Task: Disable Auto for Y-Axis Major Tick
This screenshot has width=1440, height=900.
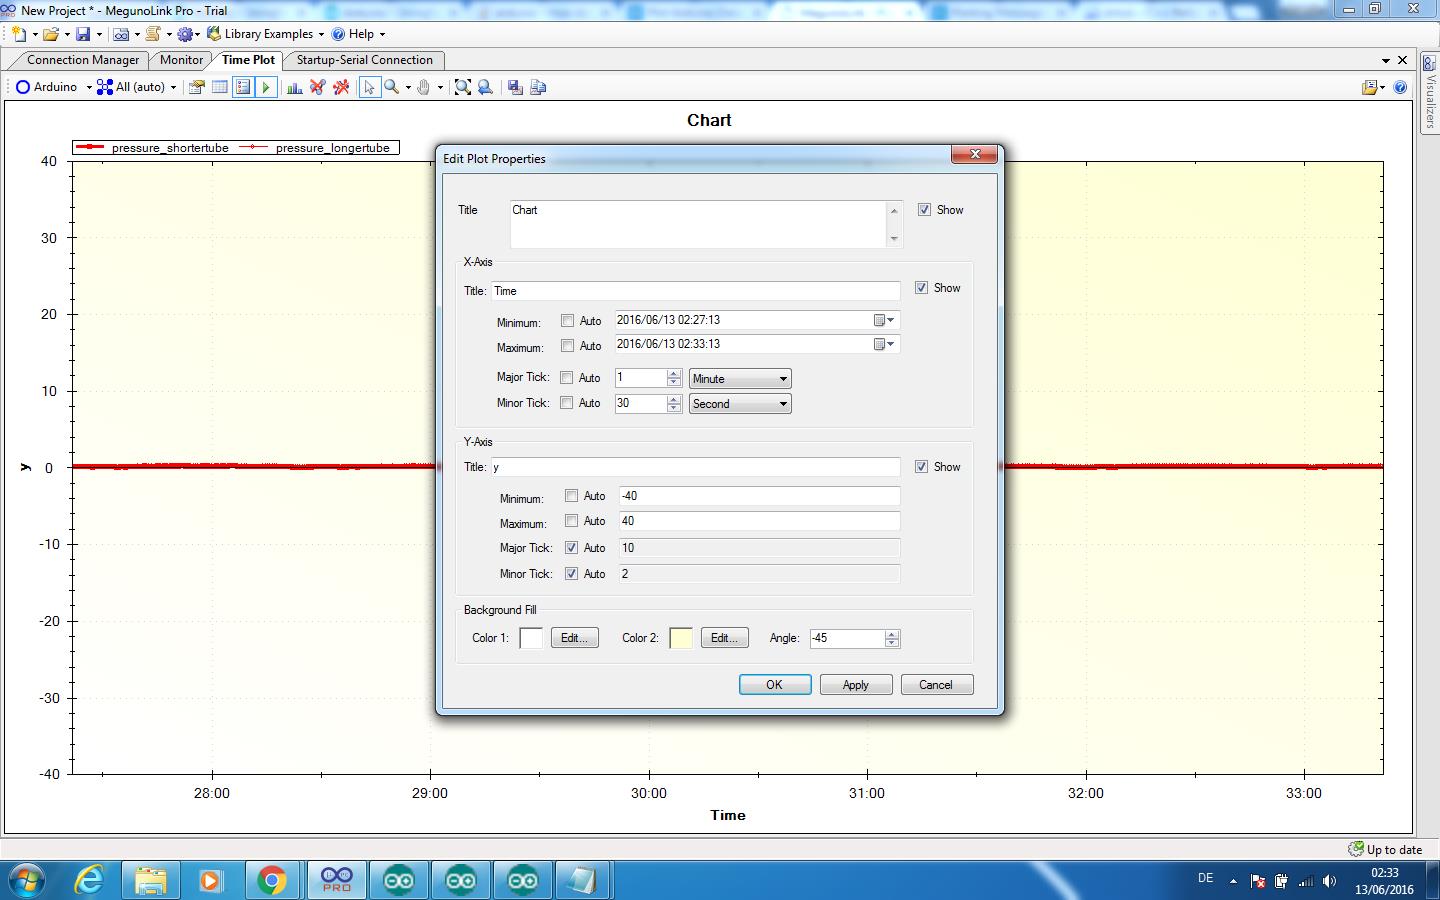Action: (571, 548)
